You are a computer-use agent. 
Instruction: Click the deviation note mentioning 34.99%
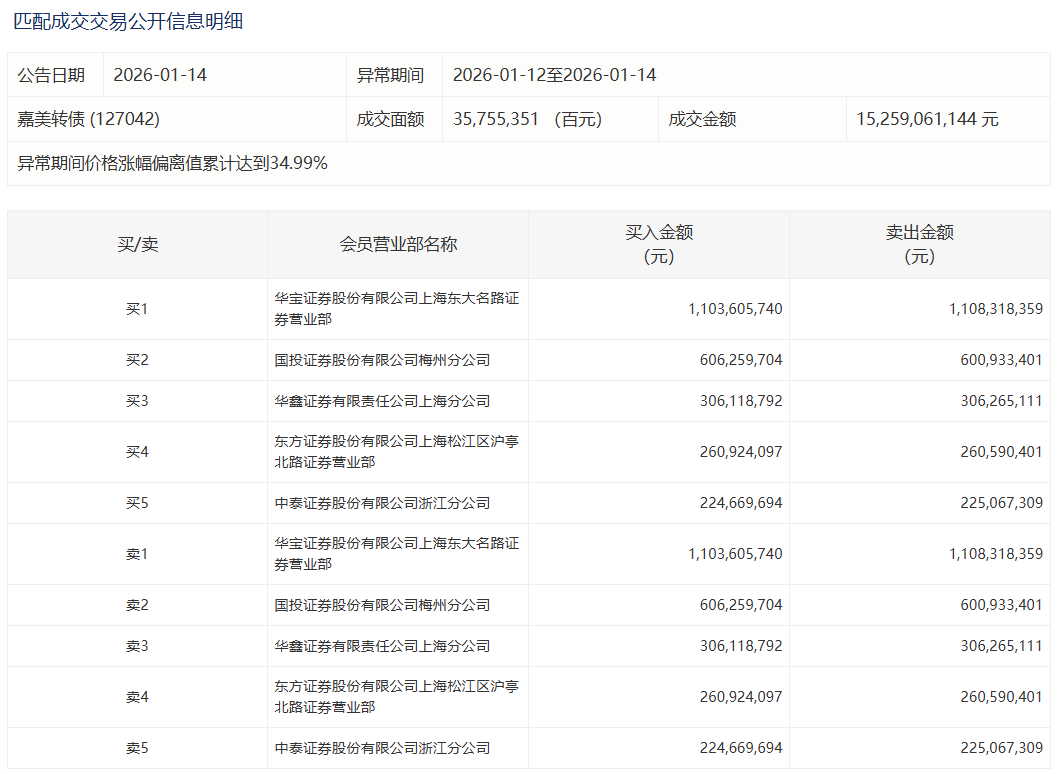pos(173,163)
